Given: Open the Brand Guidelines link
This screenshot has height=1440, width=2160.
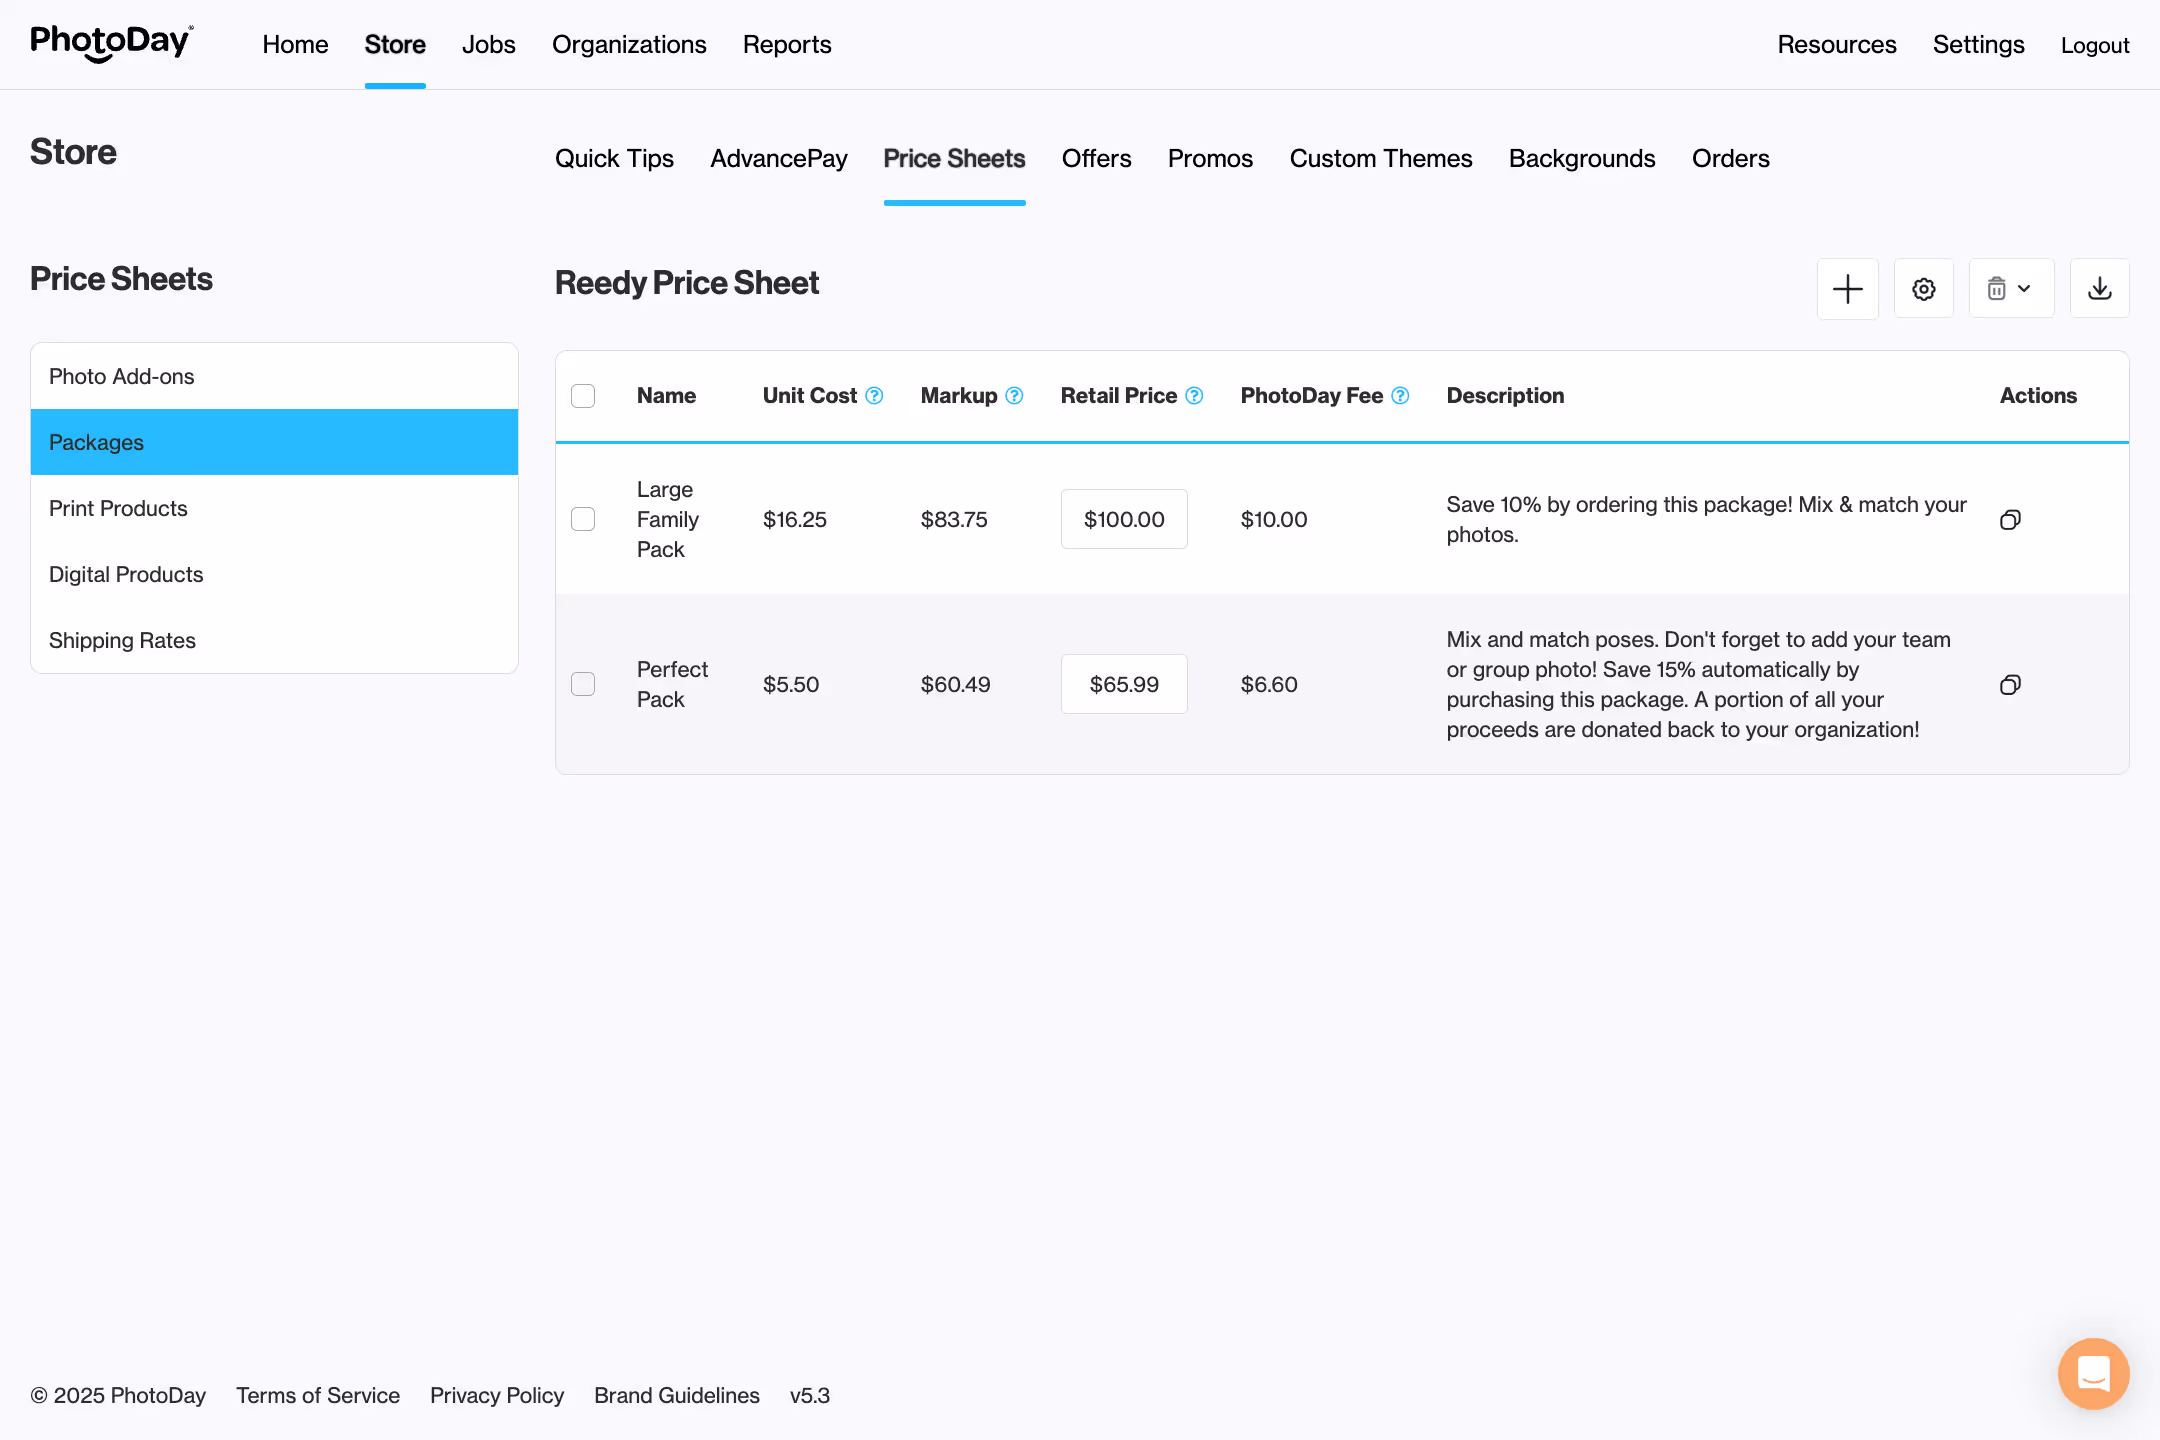Looking at the screenshot, I should pos(677,1395).
